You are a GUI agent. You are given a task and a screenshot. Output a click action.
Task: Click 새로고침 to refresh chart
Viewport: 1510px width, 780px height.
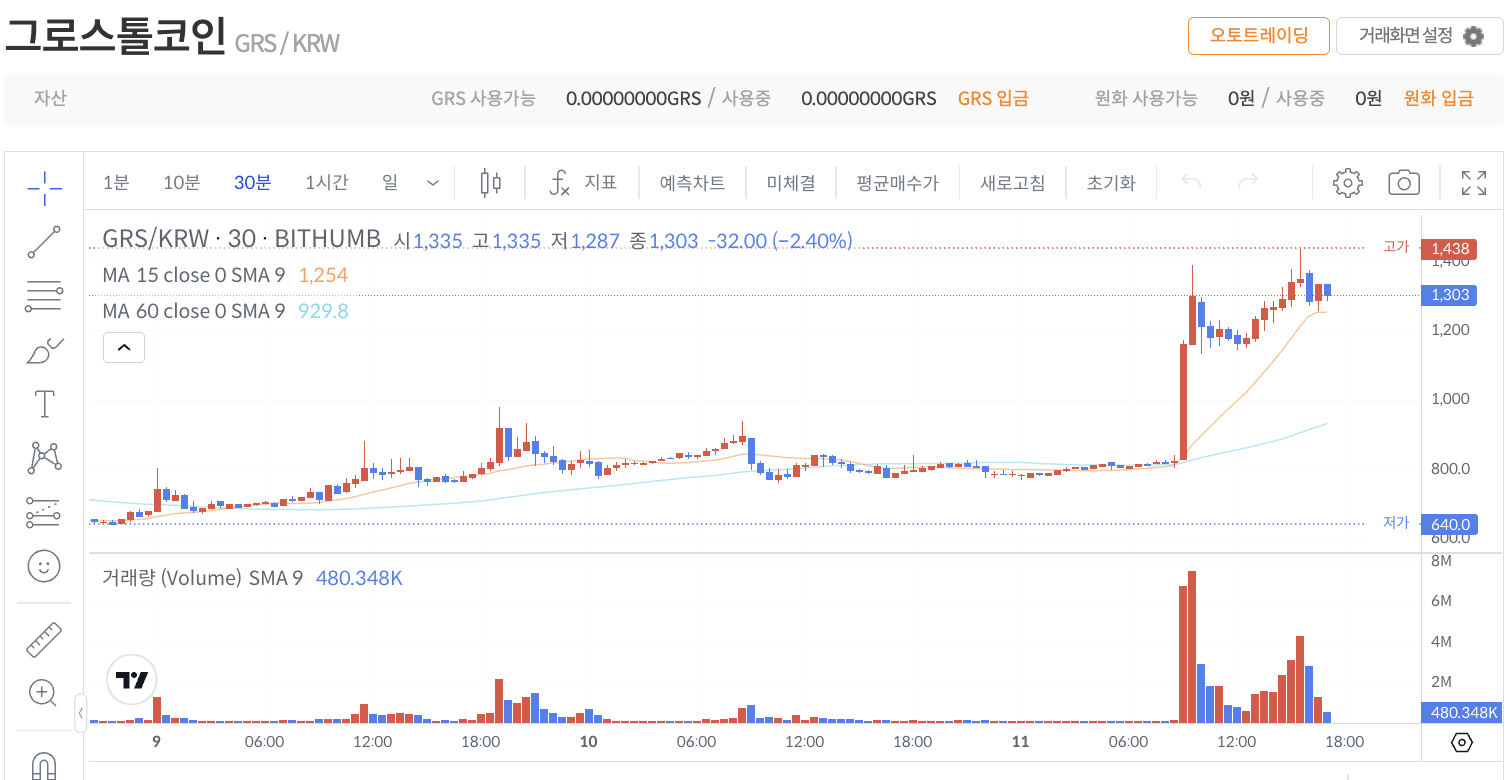pyautogui.click(x=1012, y=183)
